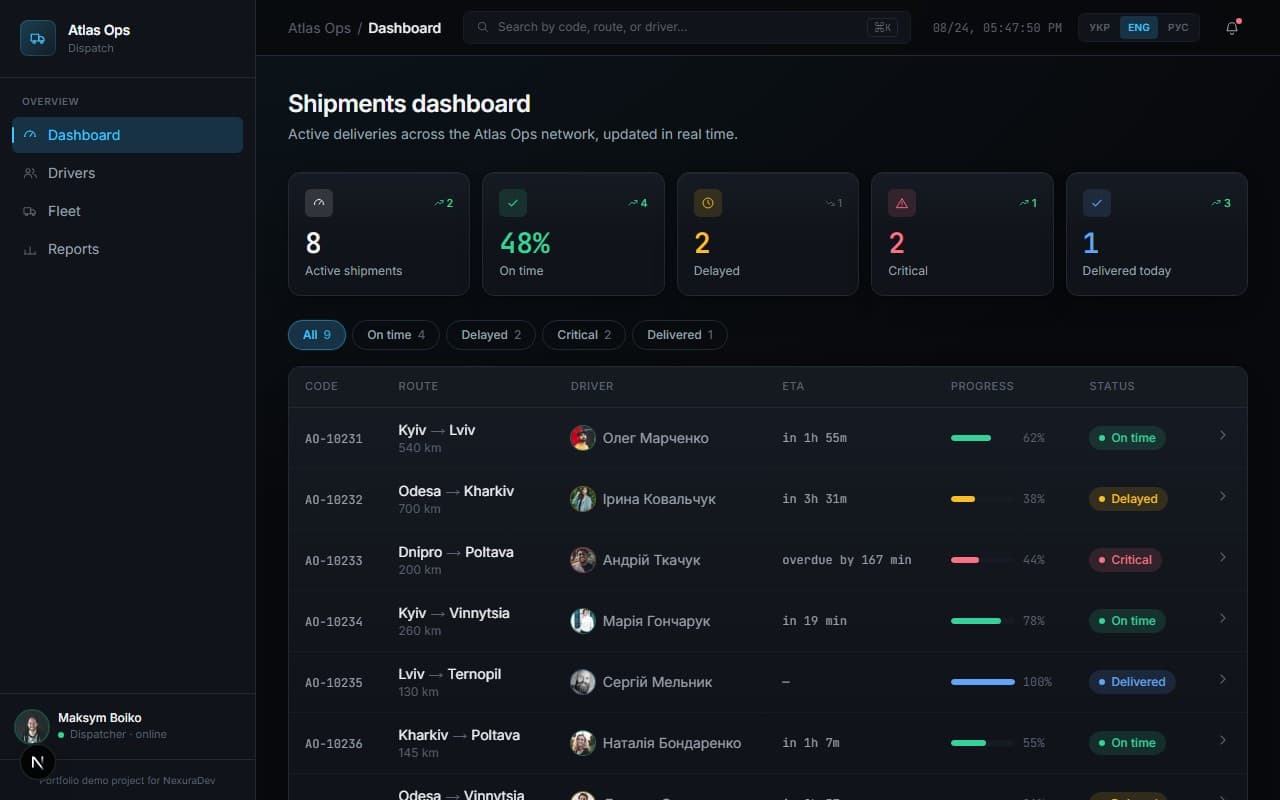Expand shipment AO-10235 row chevron
The height and width of the screenshot is (800, 1280).
click(1222, 680)
